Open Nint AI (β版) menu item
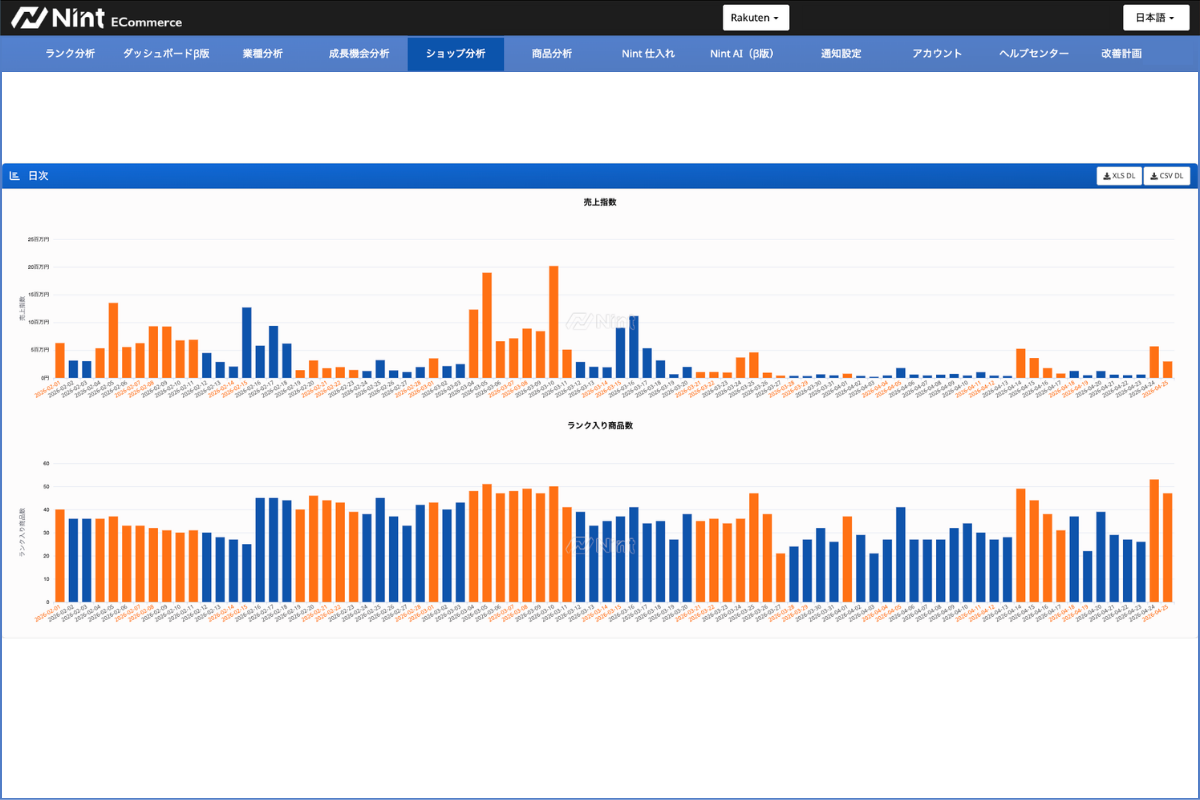Image resolution: width=1200 pixels, height=800 pixels. (742, 54)
